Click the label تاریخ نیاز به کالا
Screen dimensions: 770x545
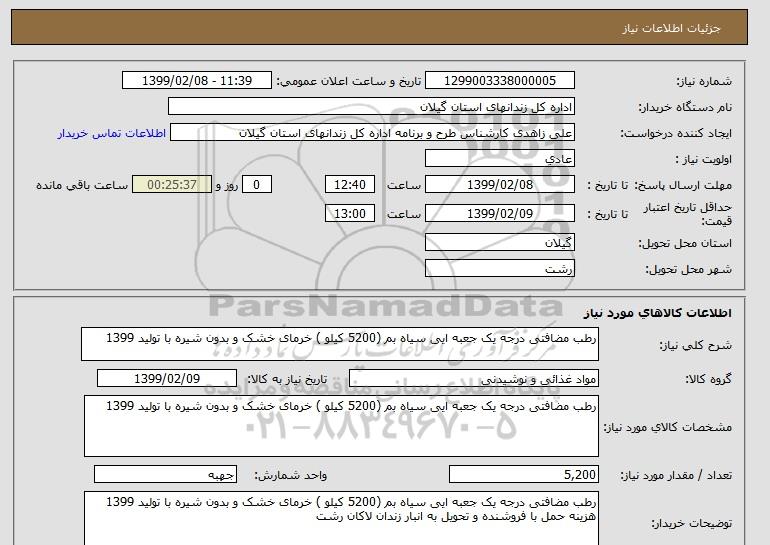pyautogui.click(x=287, y=379)
